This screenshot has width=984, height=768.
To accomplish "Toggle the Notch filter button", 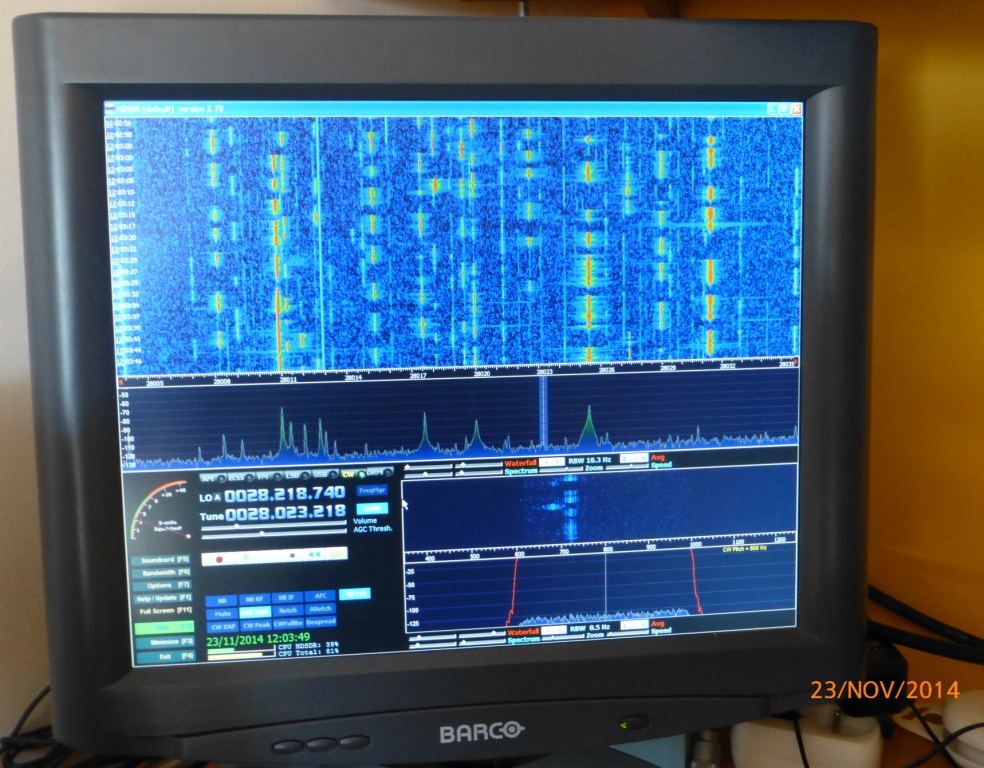I will point(287,611).
